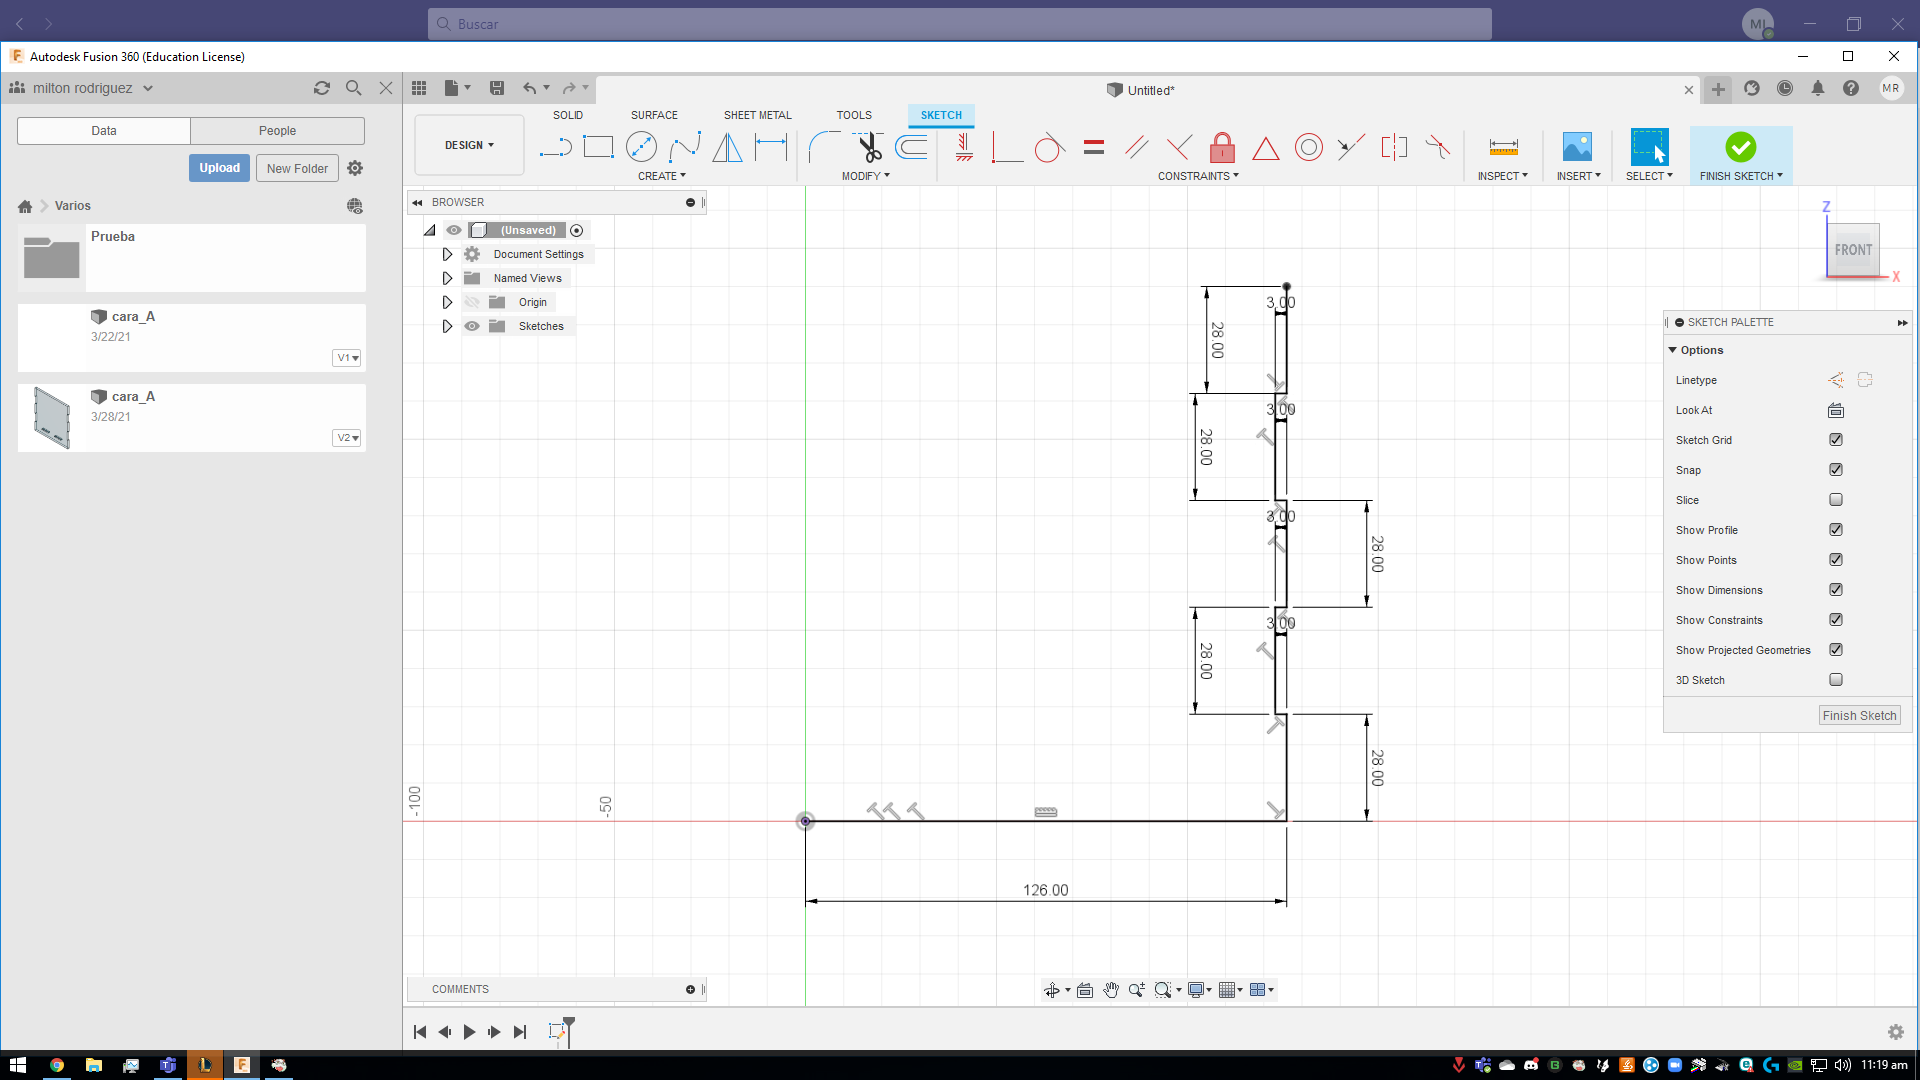Apply Concentric constraint
The height and width of the screenshot is (1080, 1920).
[1308, 148]
